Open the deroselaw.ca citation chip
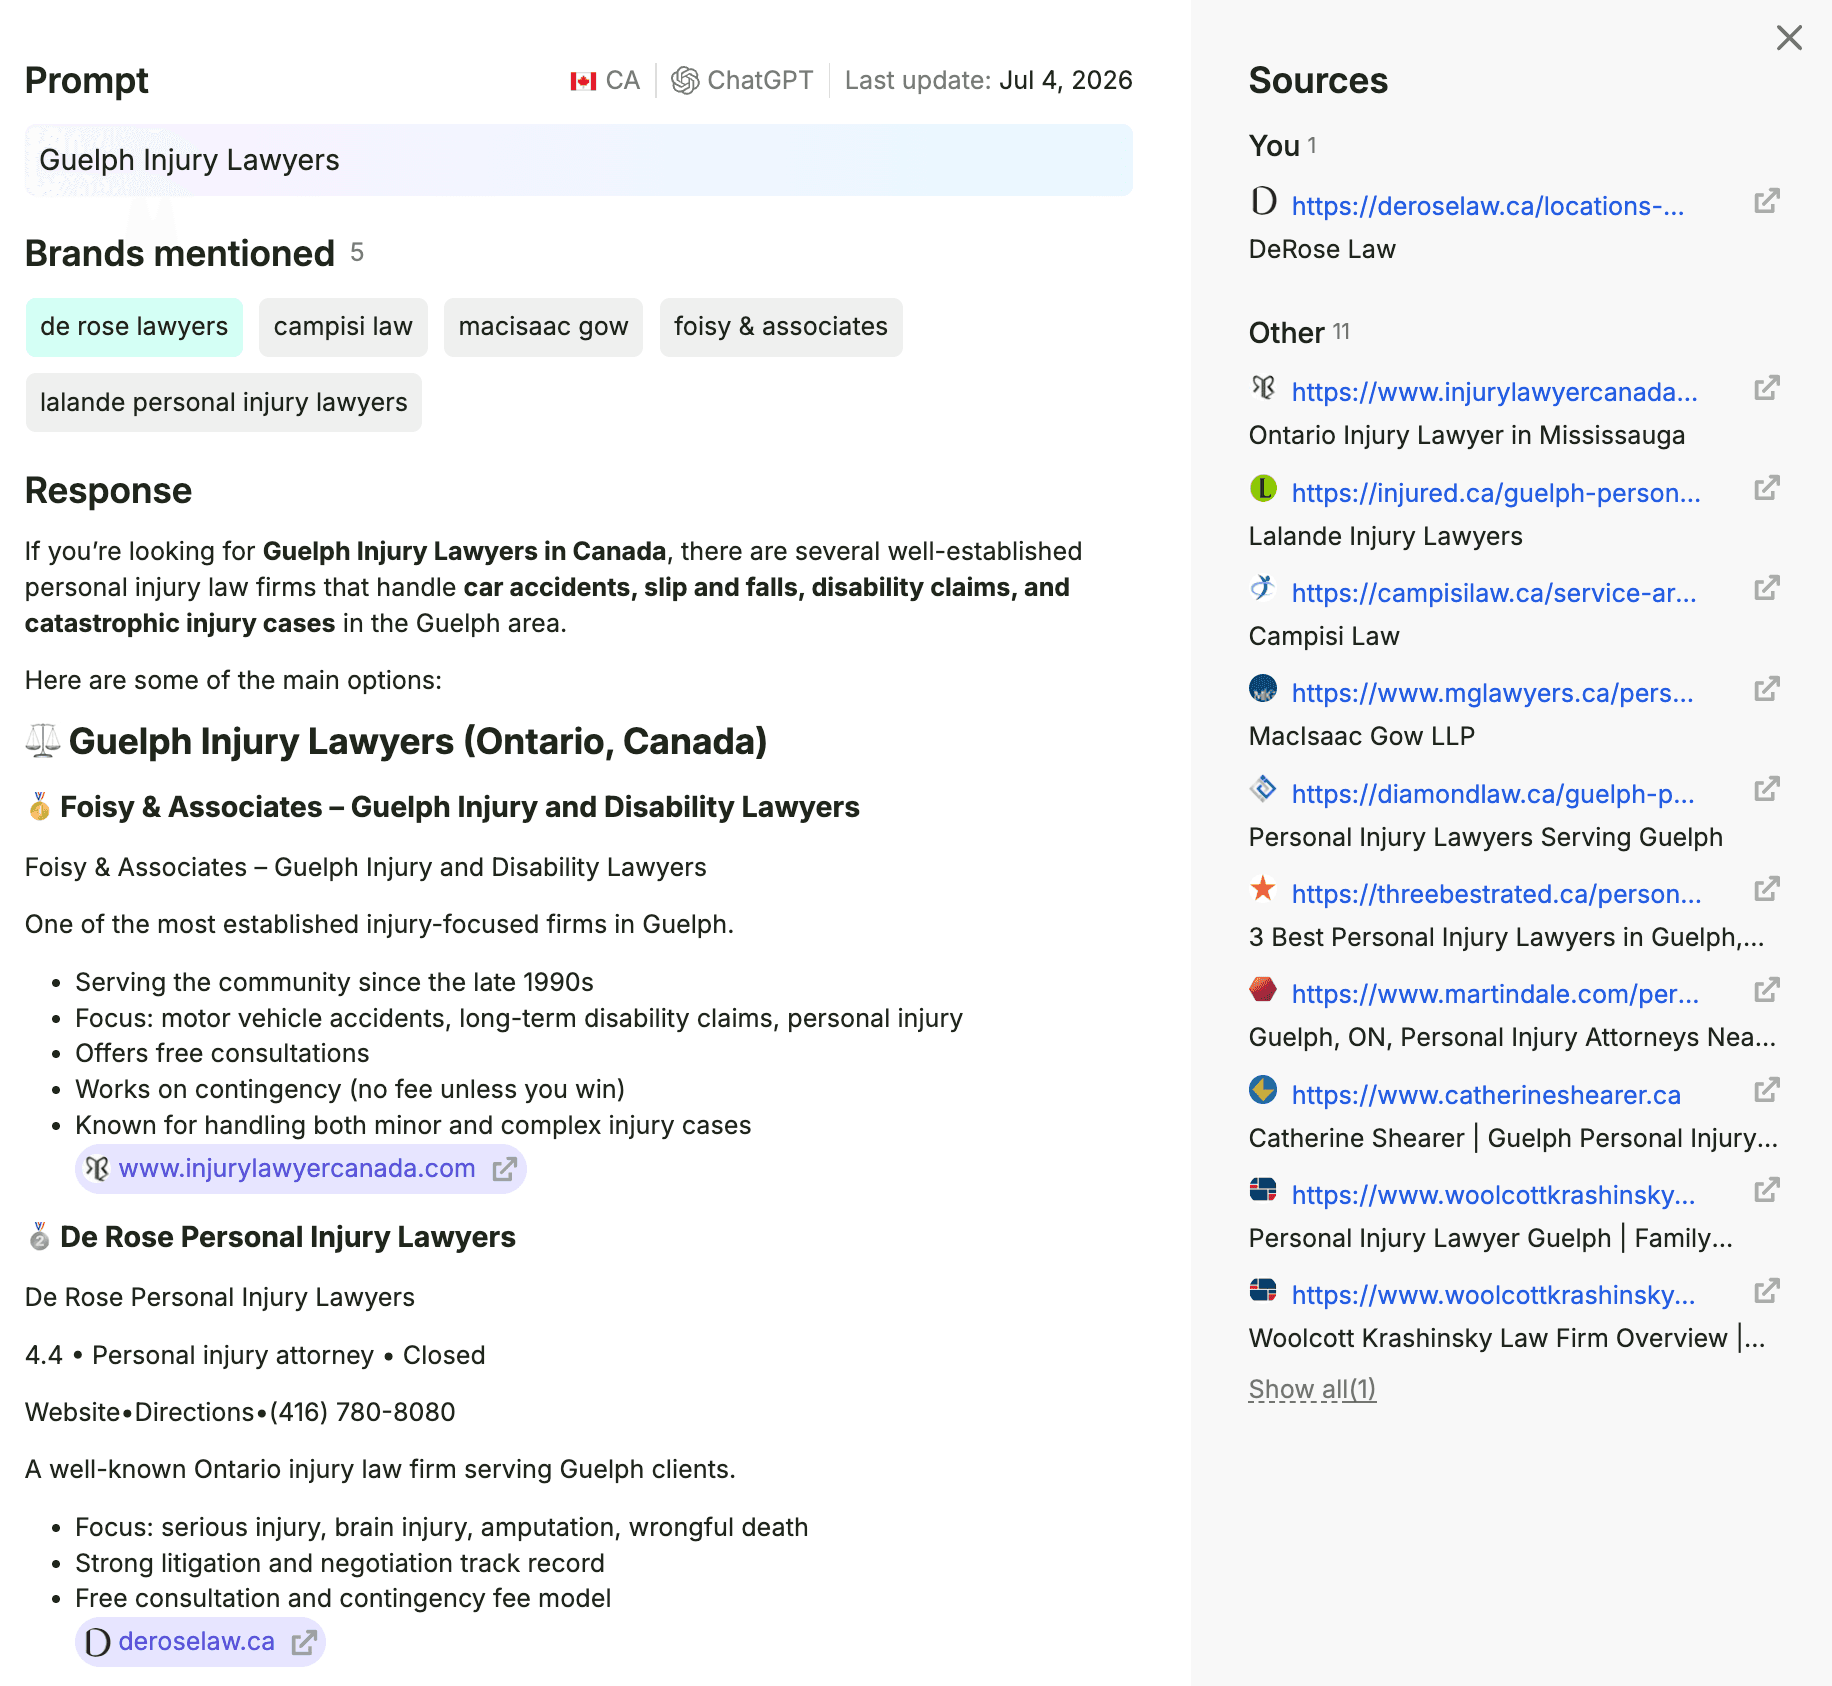This screenshot has height=1686, width=1832. [x=200, y=1642]
